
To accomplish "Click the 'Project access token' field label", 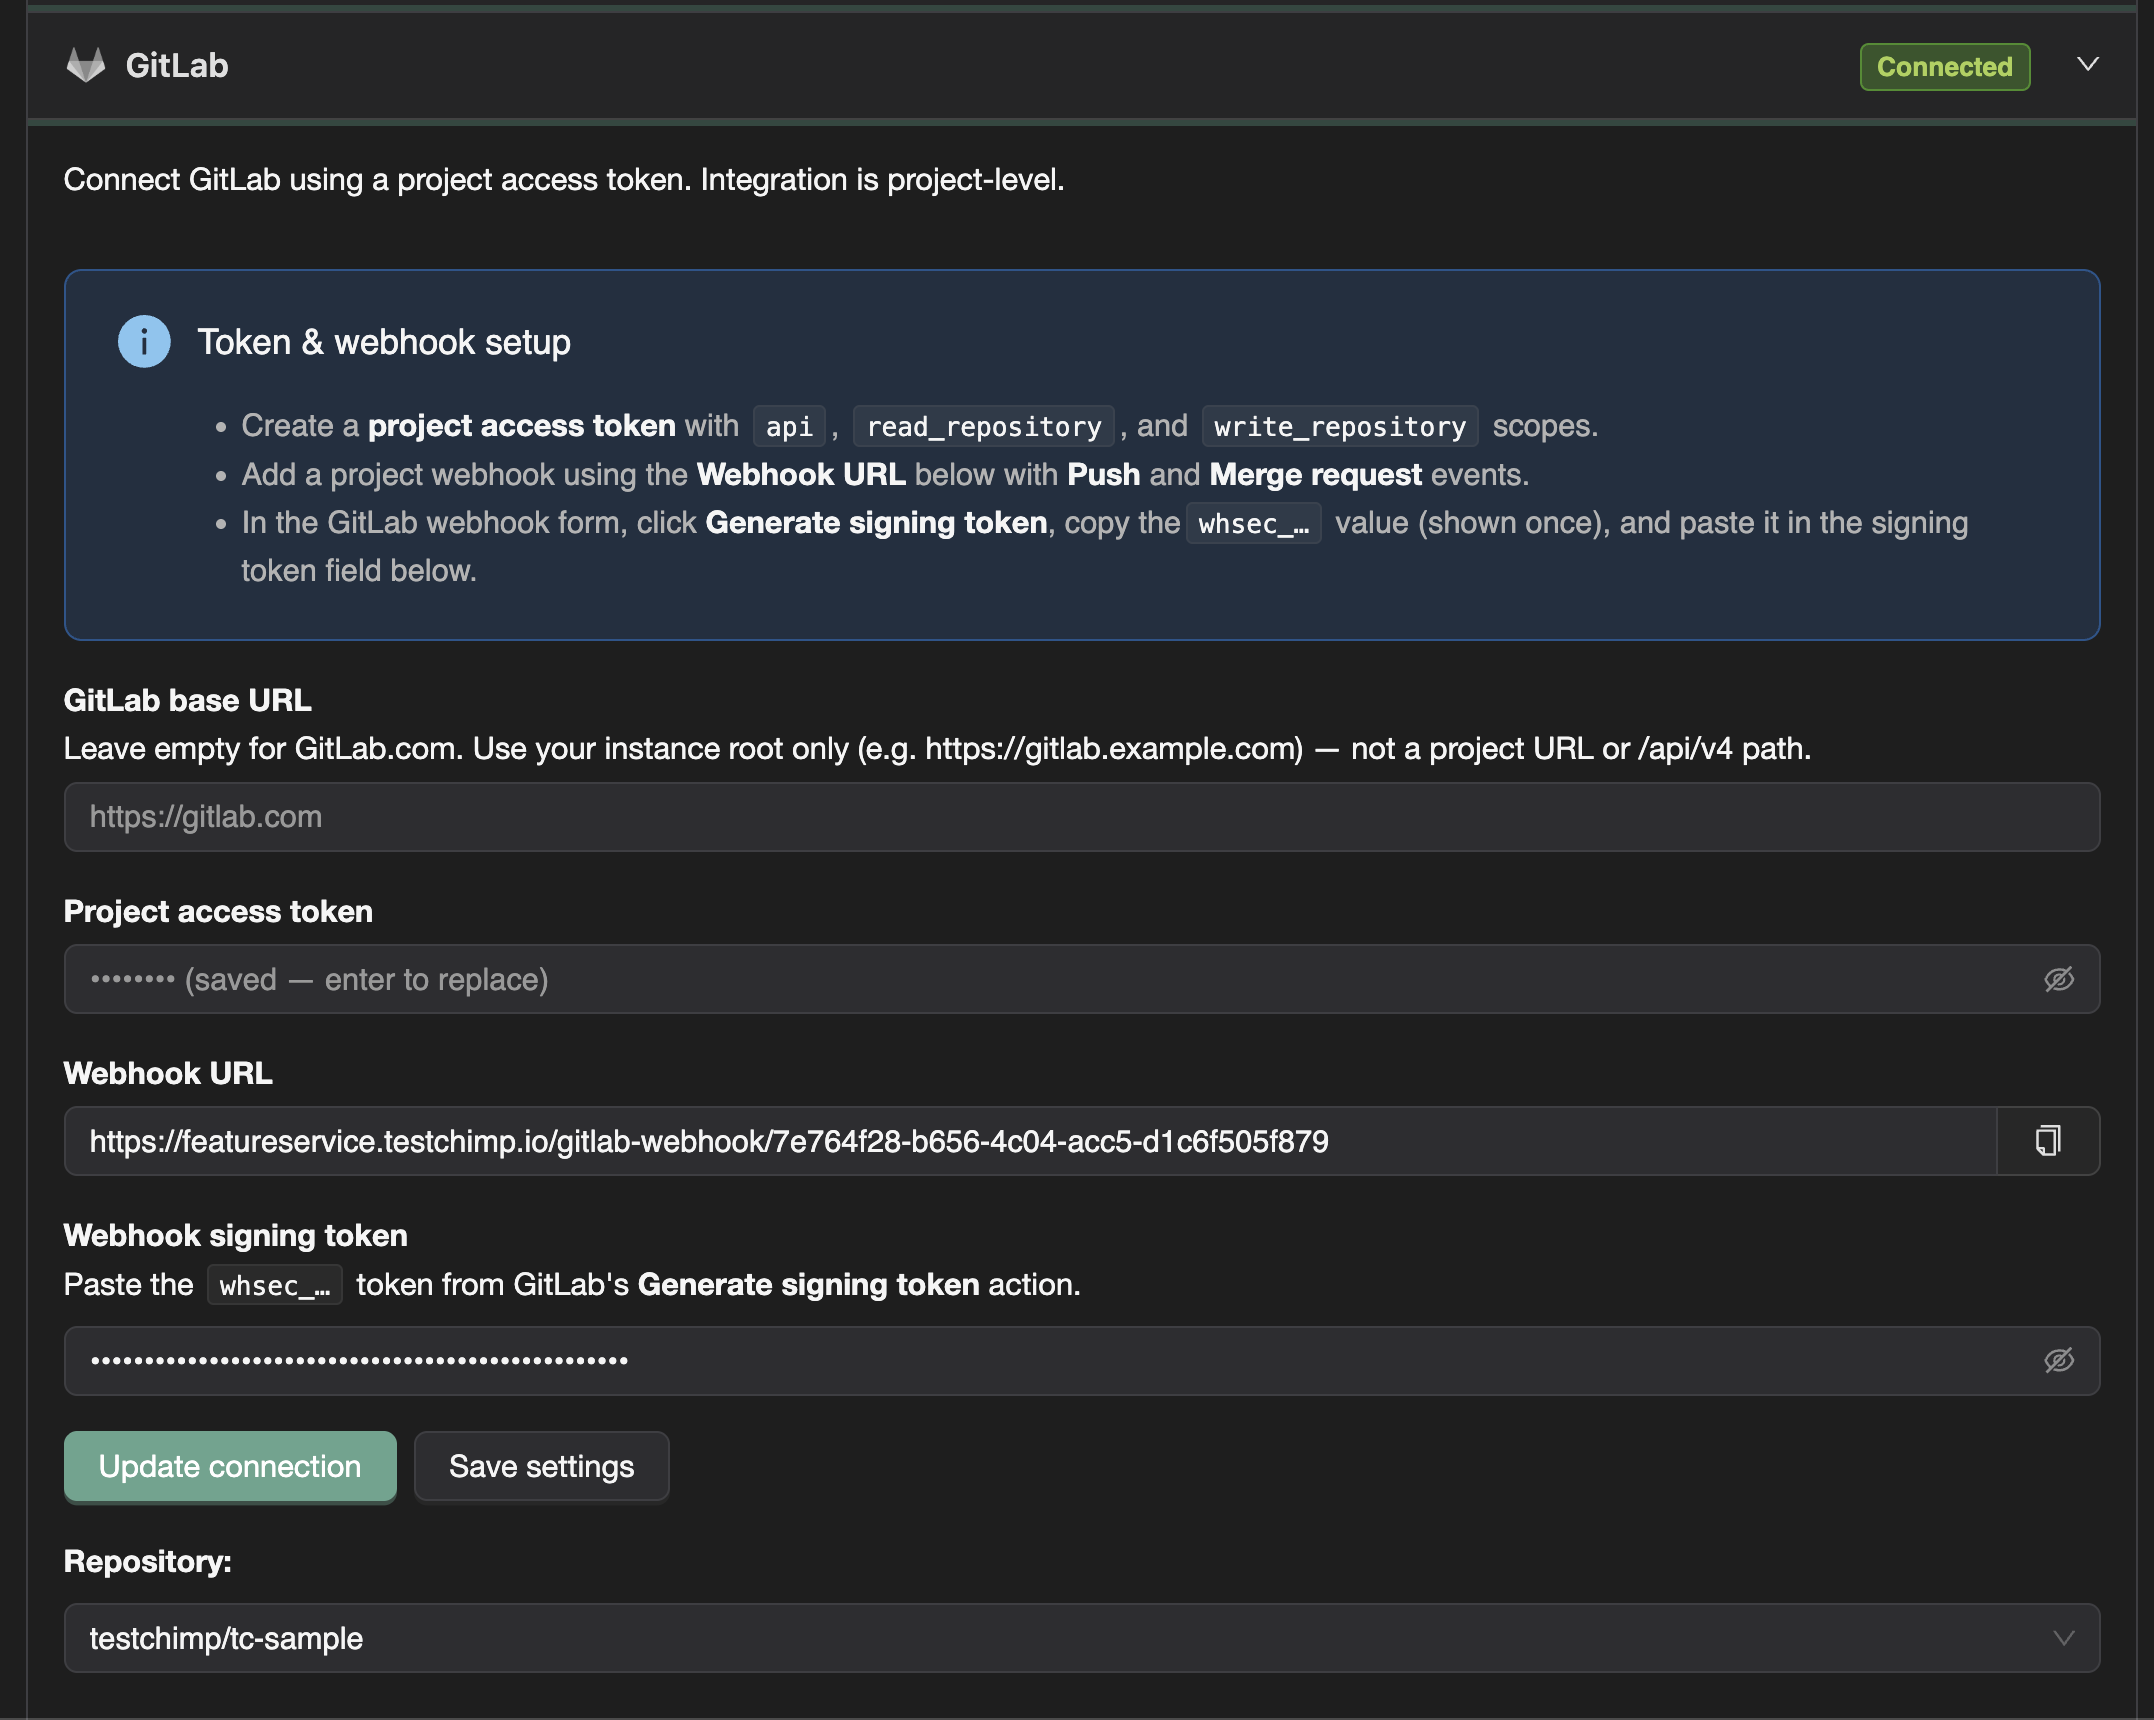I will tap(218, 911).
